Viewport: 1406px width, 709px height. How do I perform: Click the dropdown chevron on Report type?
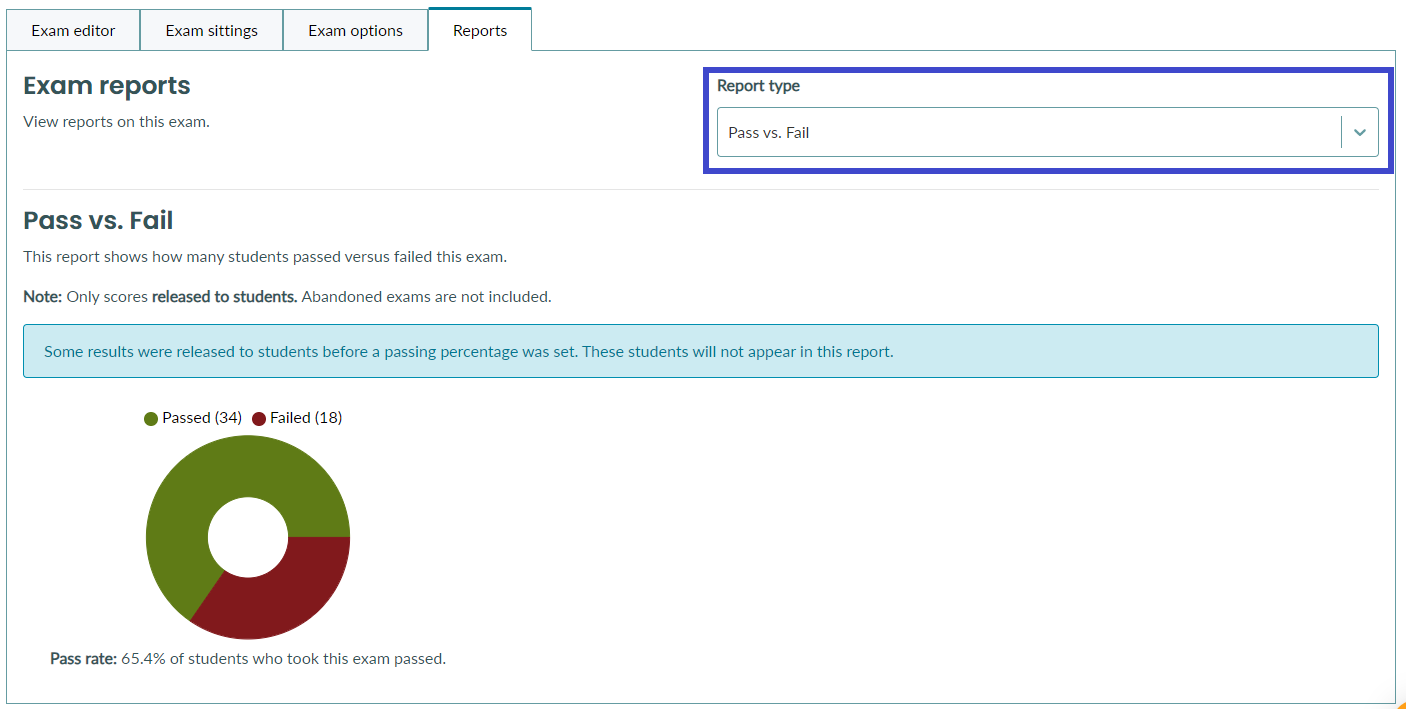point(1360,131)
